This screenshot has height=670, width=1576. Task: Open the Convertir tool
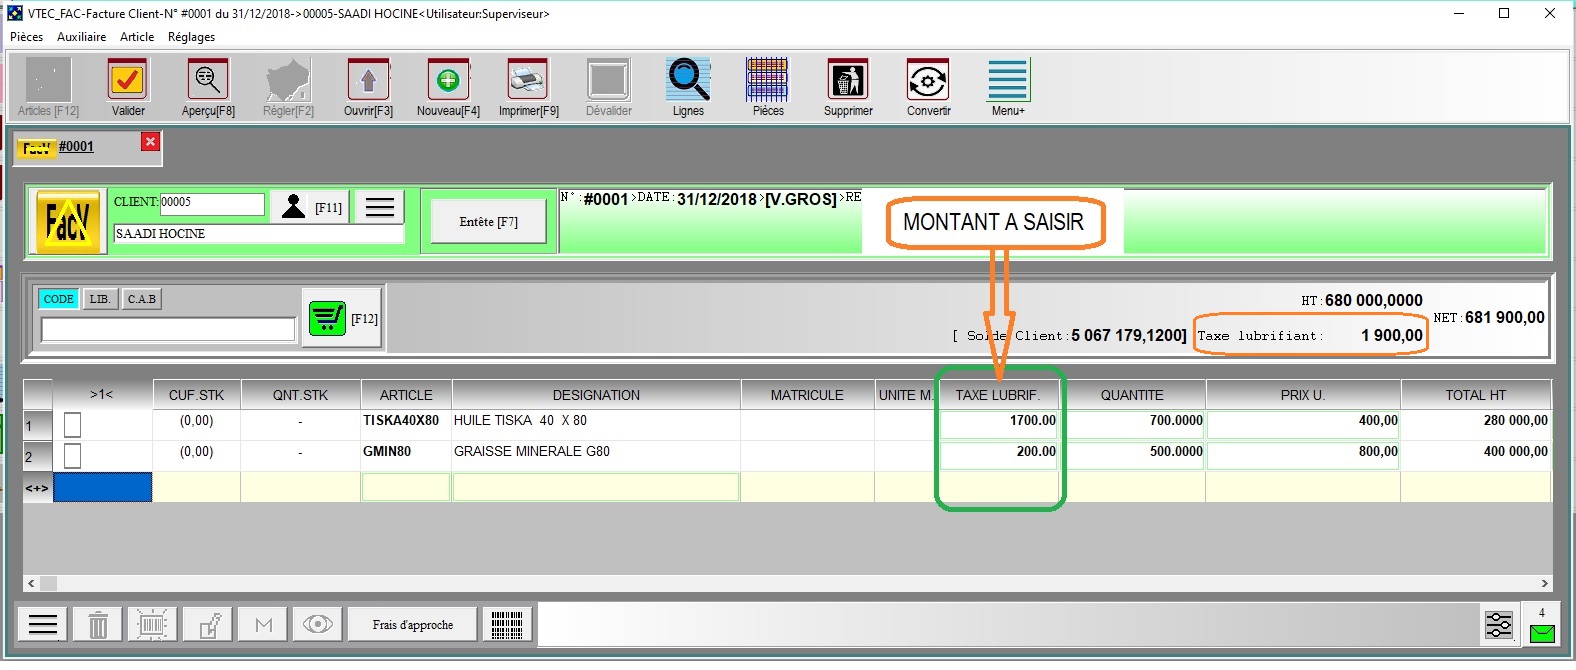pos(928,81)
